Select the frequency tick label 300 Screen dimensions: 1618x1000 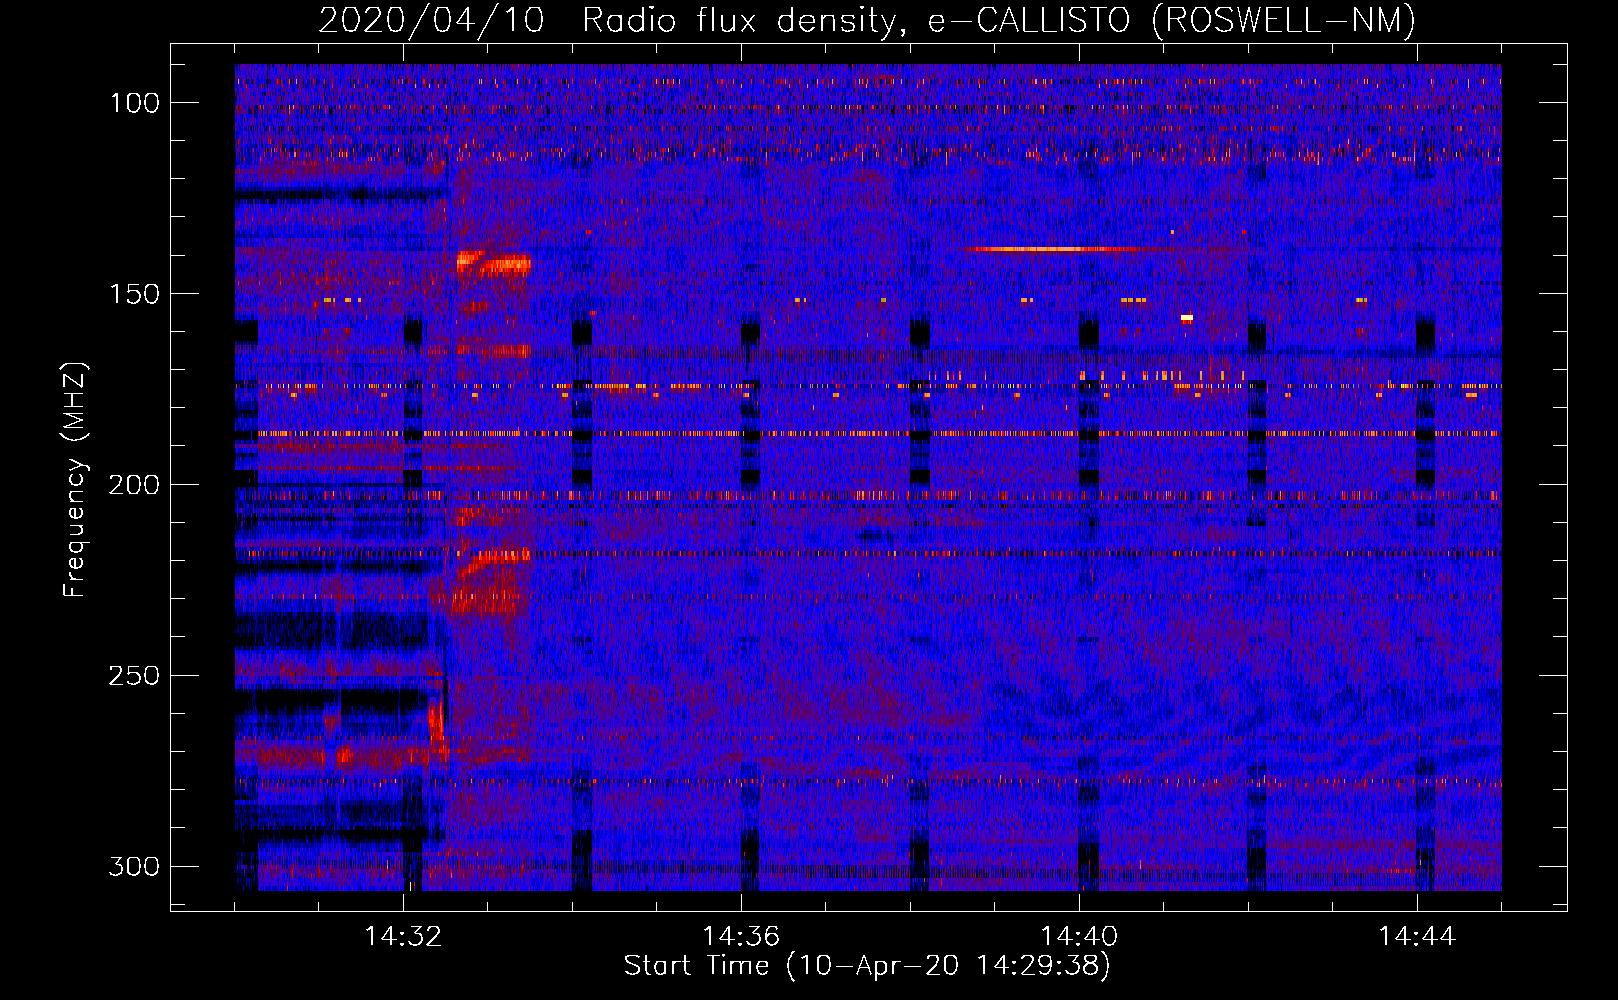(134, 866)
